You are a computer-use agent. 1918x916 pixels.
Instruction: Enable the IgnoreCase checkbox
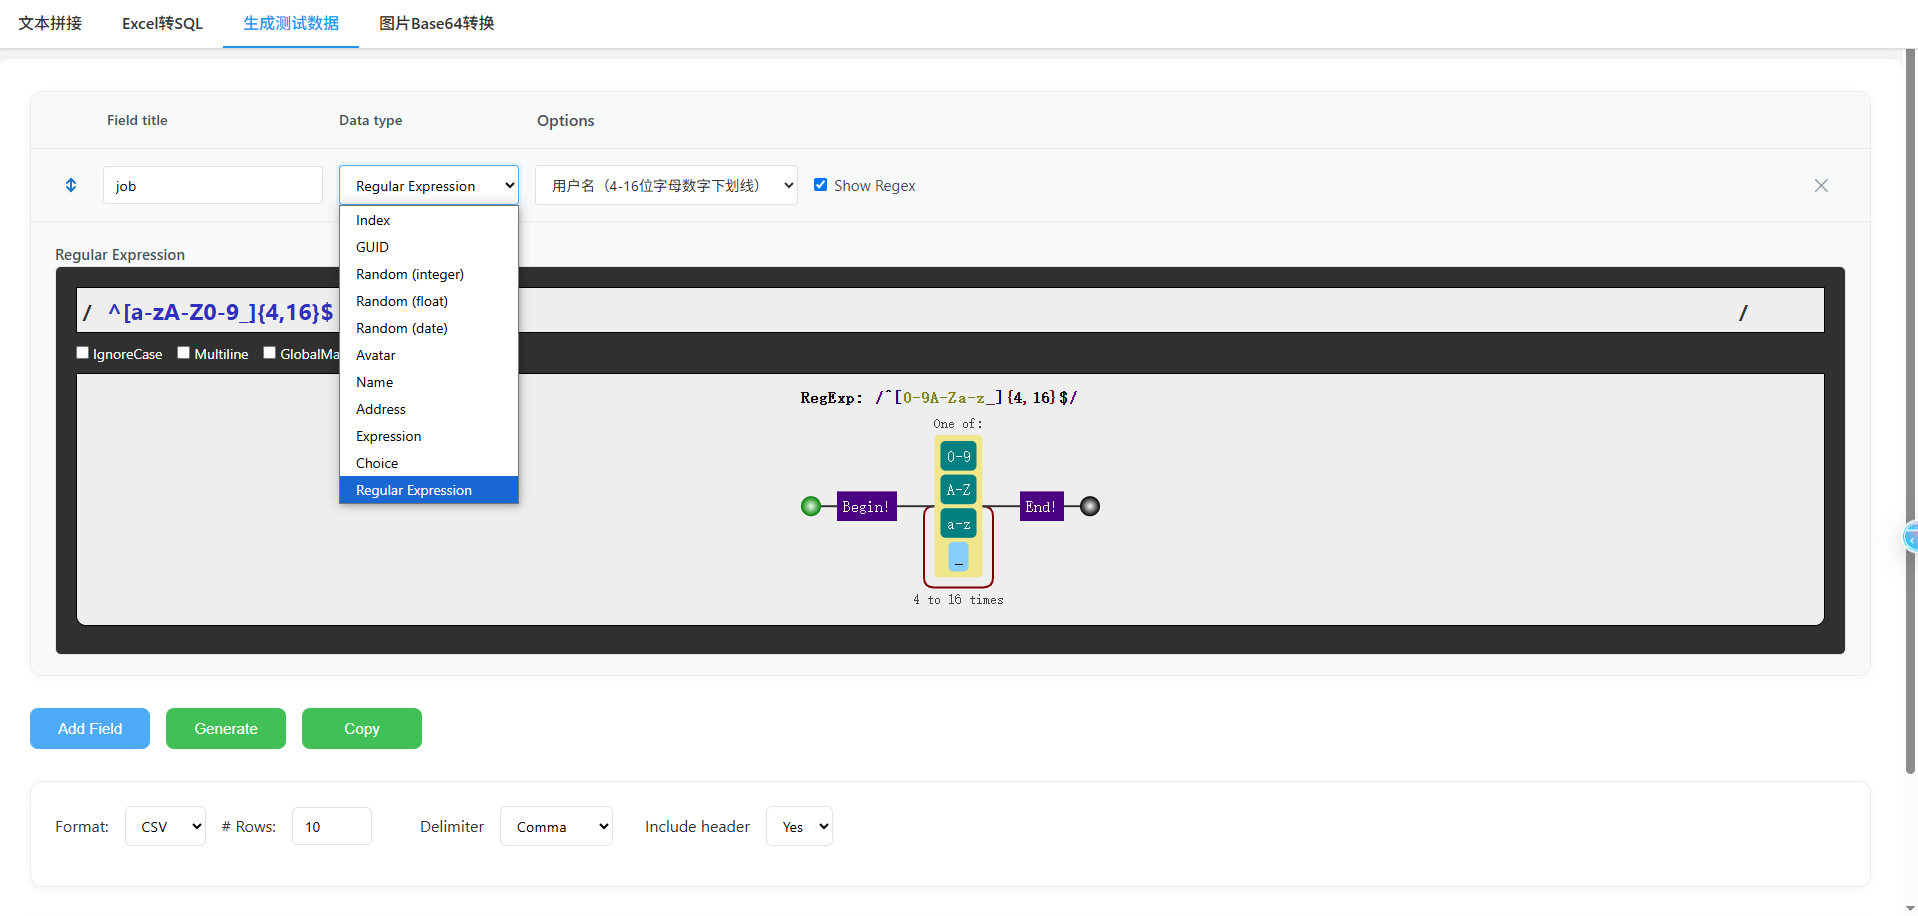coord(83,352)
